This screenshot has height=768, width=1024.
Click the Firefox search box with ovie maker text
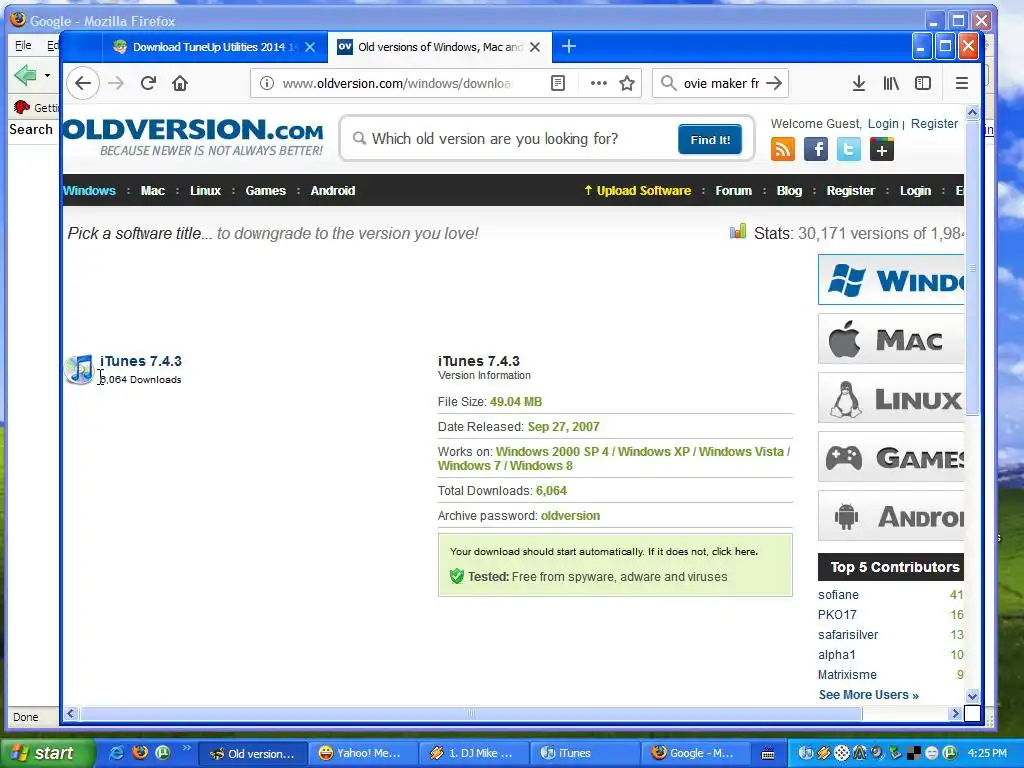pos(720,83)
